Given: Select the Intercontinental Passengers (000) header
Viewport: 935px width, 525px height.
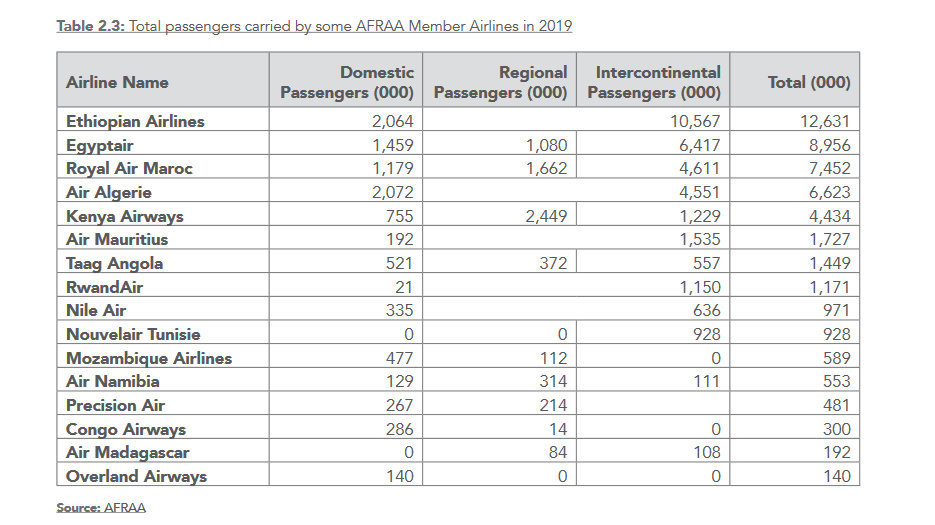Looking at the screenshot, I should [x=654, y=82].
